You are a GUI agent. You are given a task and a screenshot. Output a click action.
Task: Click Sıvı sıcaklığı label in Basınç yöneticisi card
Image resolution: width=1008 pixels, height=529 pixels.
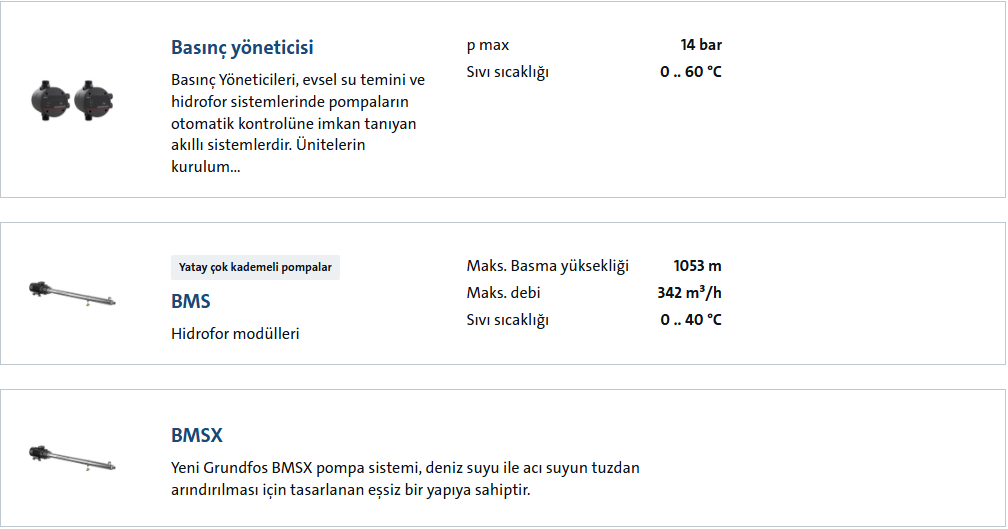click(x=507, y=72)
